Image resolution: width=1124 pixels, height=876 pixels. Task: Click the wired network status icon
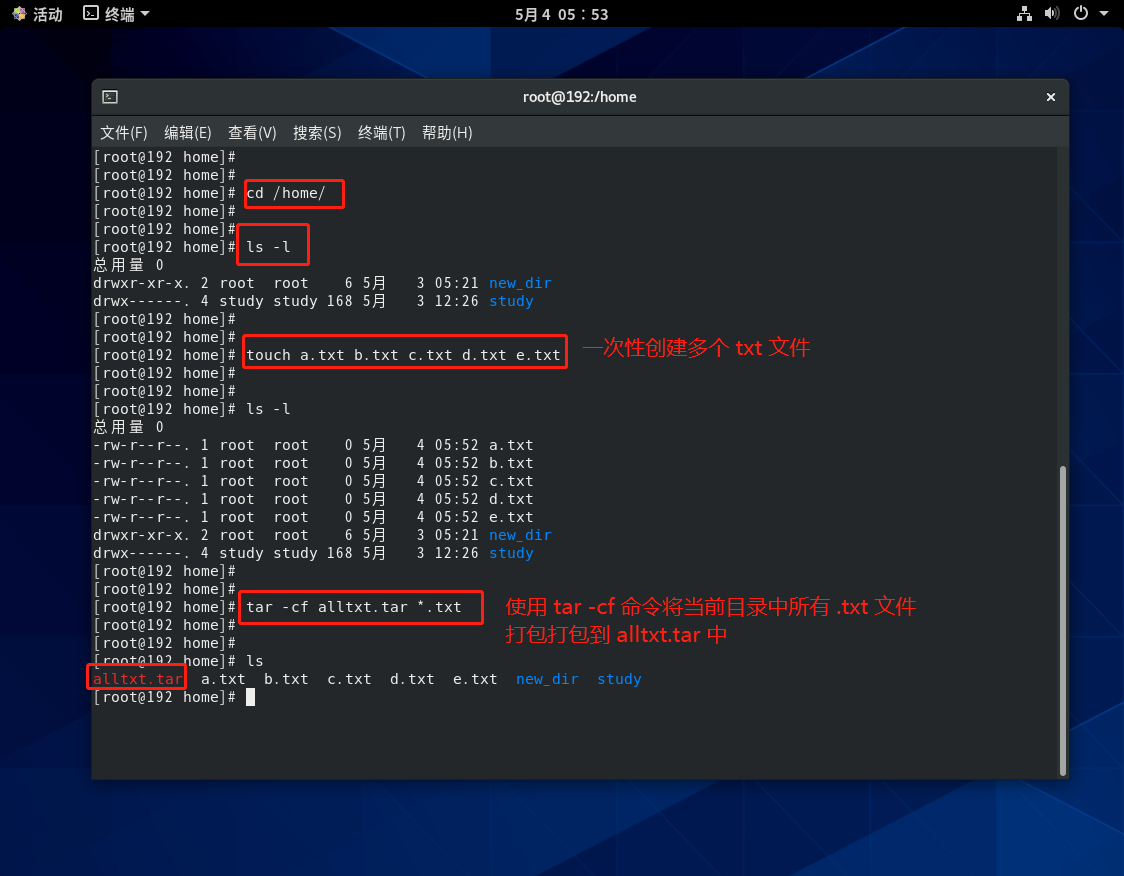tap(1024, 14)
